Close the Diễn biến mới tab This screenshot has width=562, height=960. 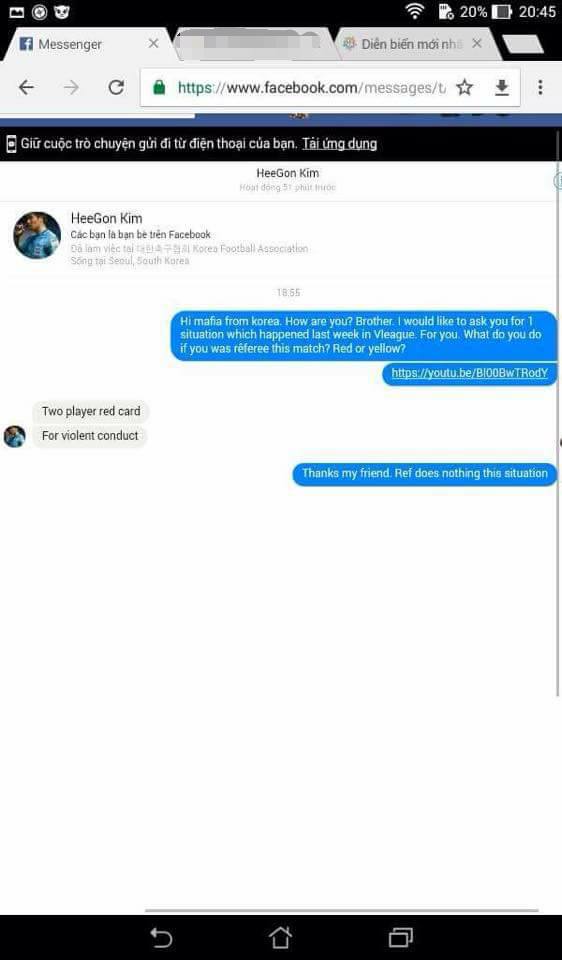[x=478, y=43]
